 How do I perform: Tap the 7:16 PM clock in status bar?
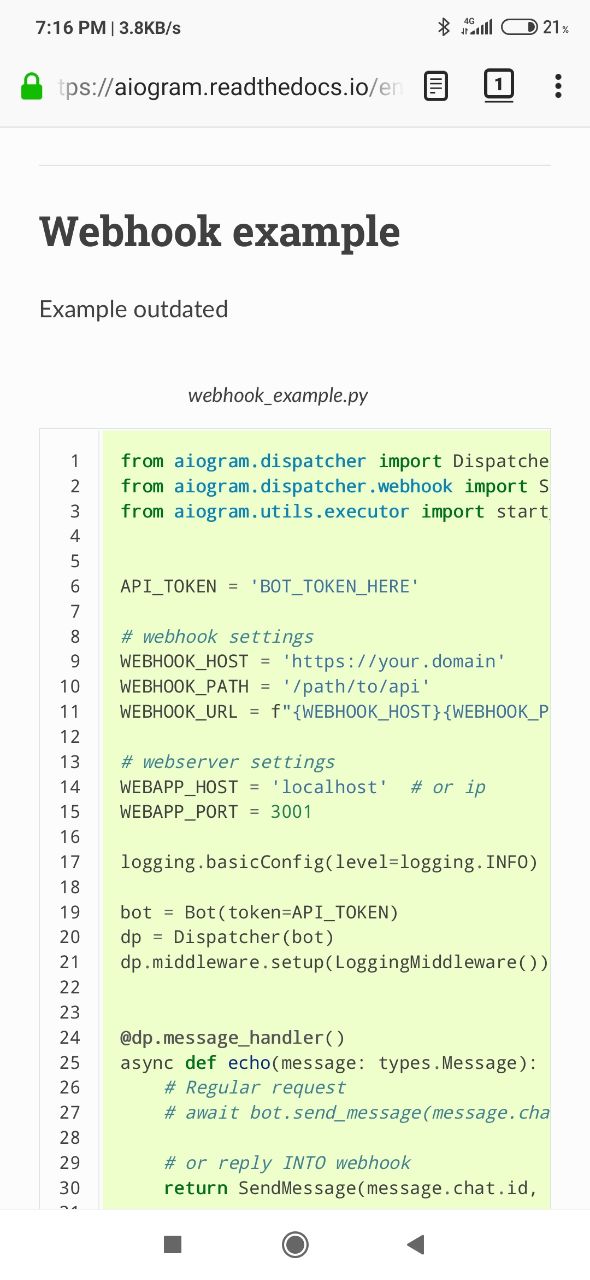pos(71,27)
